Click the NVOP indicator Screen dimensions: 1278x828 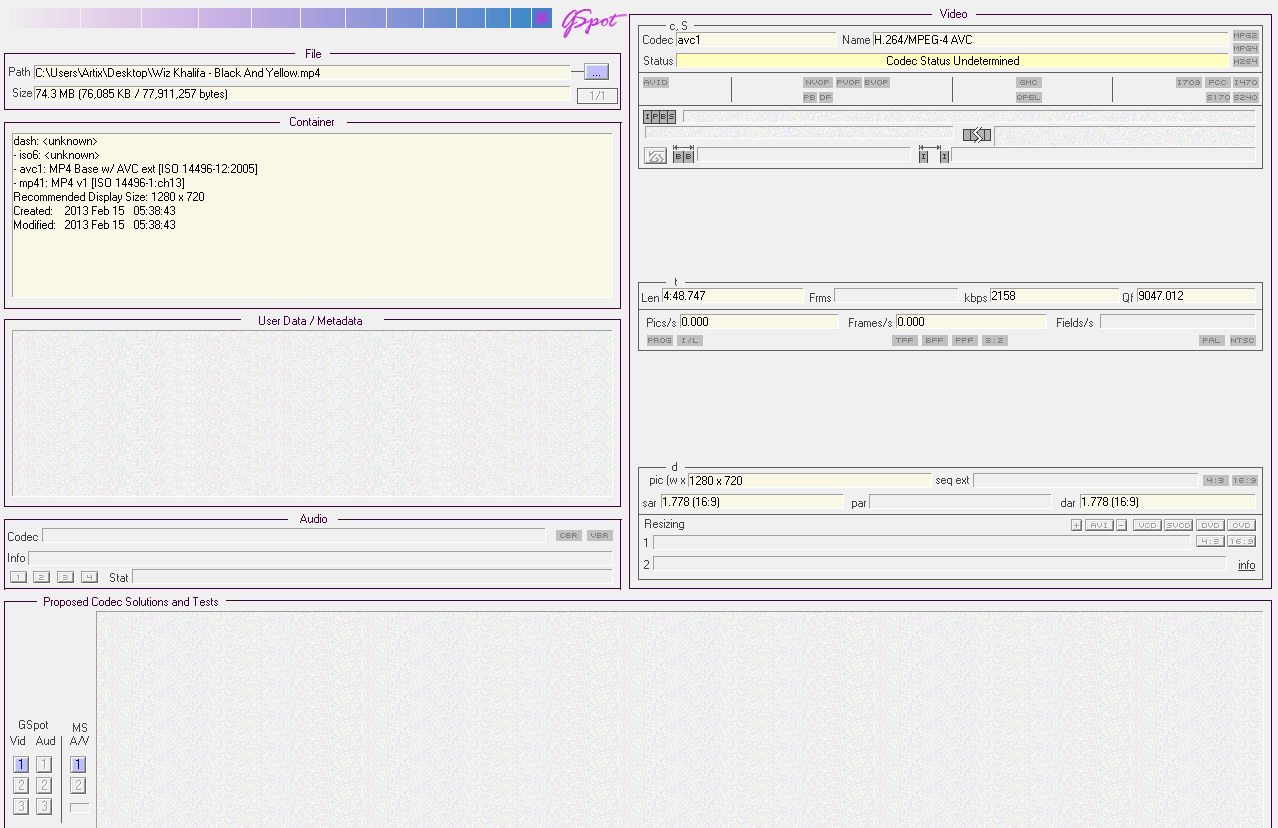(817, 82)
